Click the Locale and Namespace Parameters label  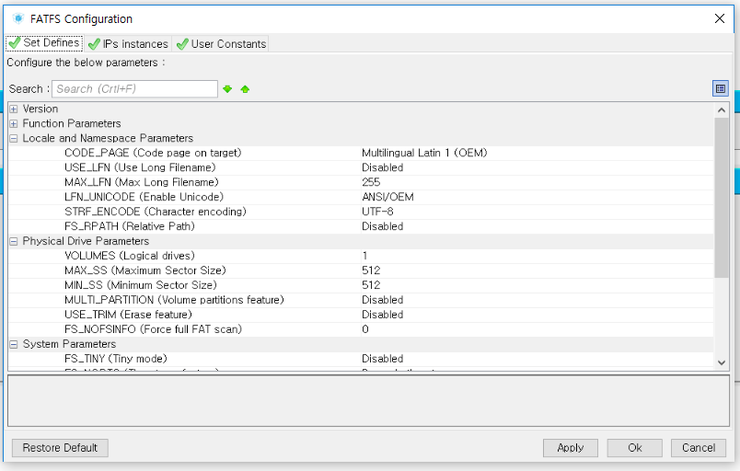108,138
